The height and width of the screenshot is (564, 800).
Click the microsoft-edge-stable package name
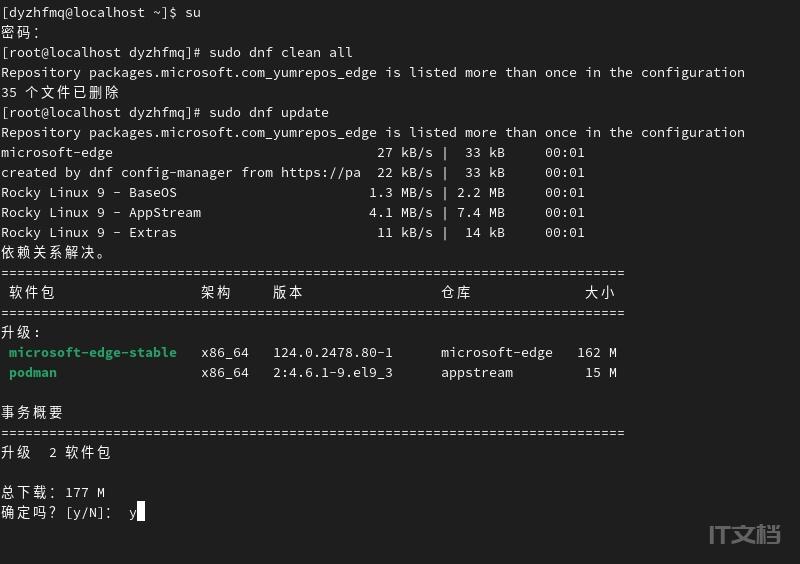point(92,352)
